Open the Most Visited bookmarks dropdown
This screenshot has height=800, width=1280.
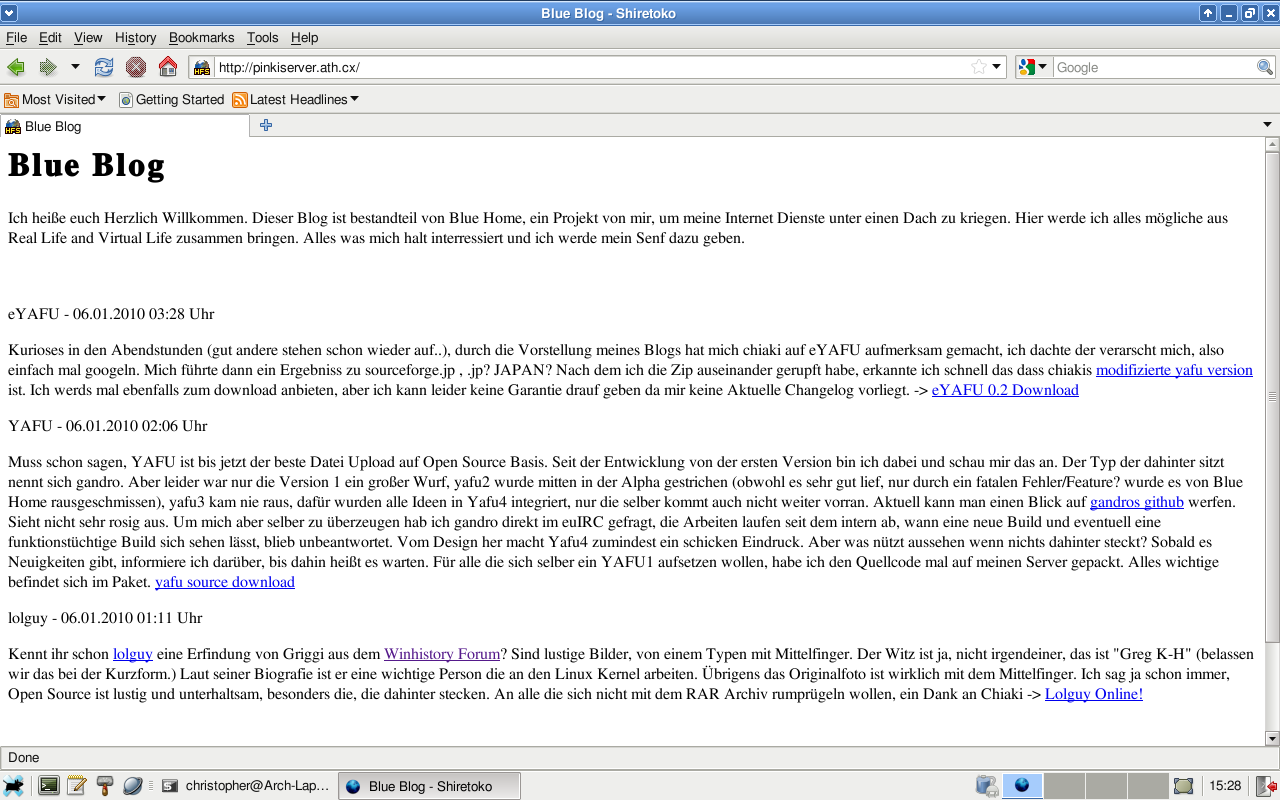click(55, 99)
